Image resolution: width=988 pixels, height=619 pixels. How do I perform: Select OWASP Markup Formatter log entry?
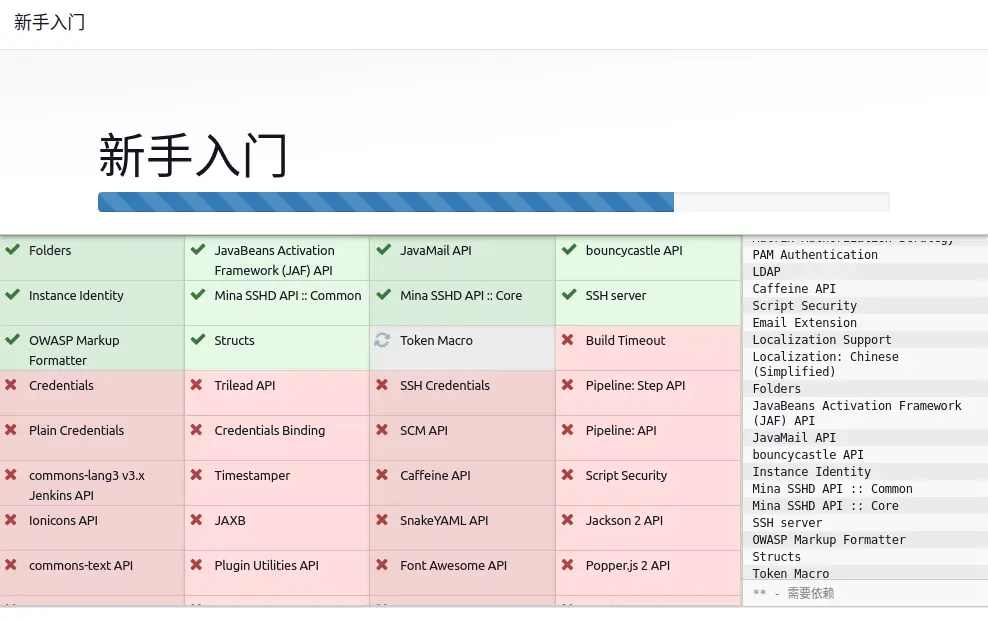coord(829,540)
